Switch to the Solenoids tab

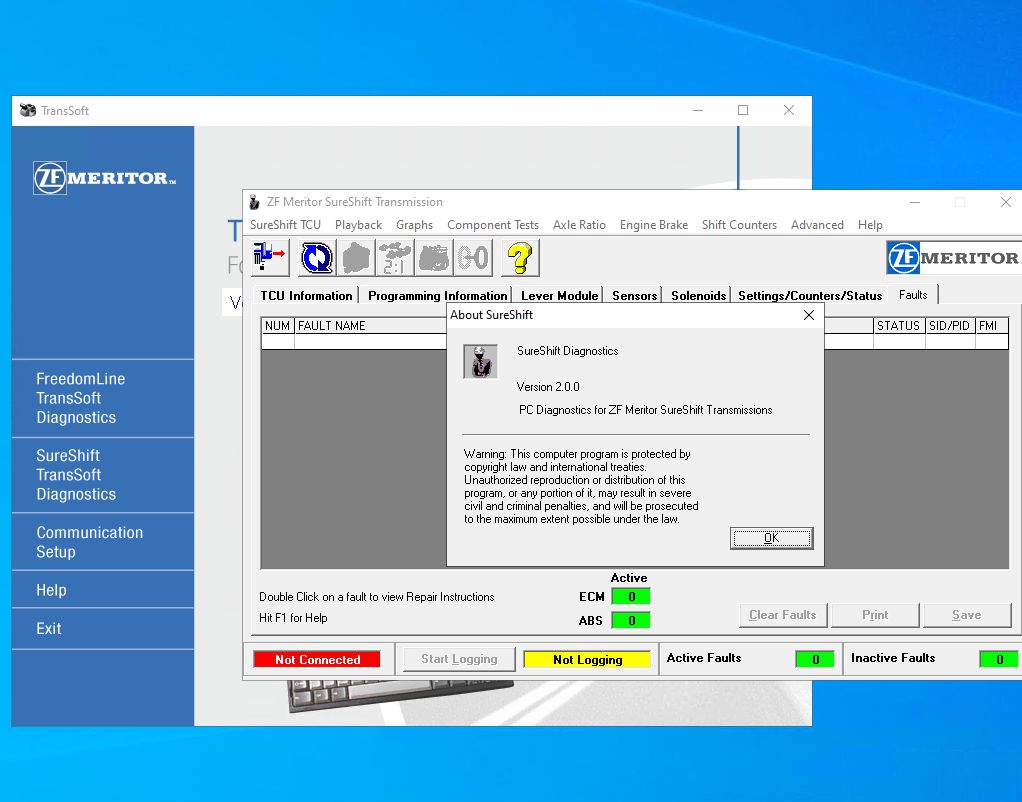(697, 295)
